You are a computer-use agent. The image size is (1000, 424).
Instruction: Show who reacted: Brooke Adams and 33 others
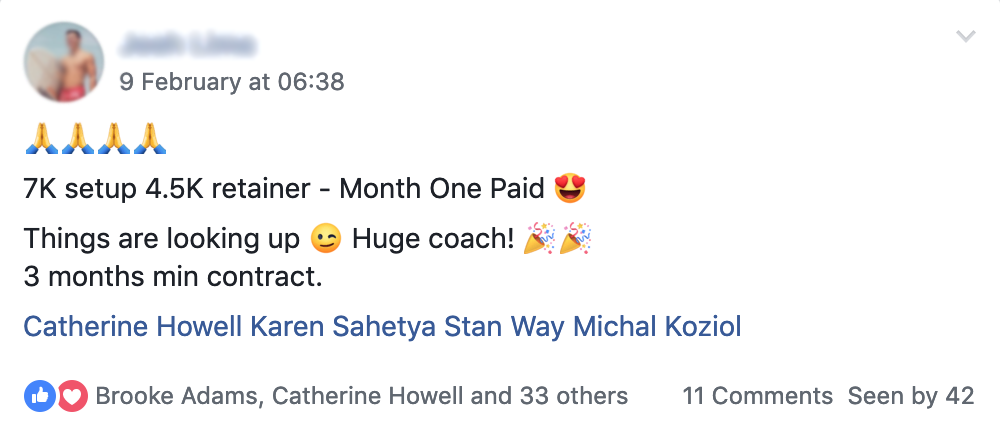point(361,396)
